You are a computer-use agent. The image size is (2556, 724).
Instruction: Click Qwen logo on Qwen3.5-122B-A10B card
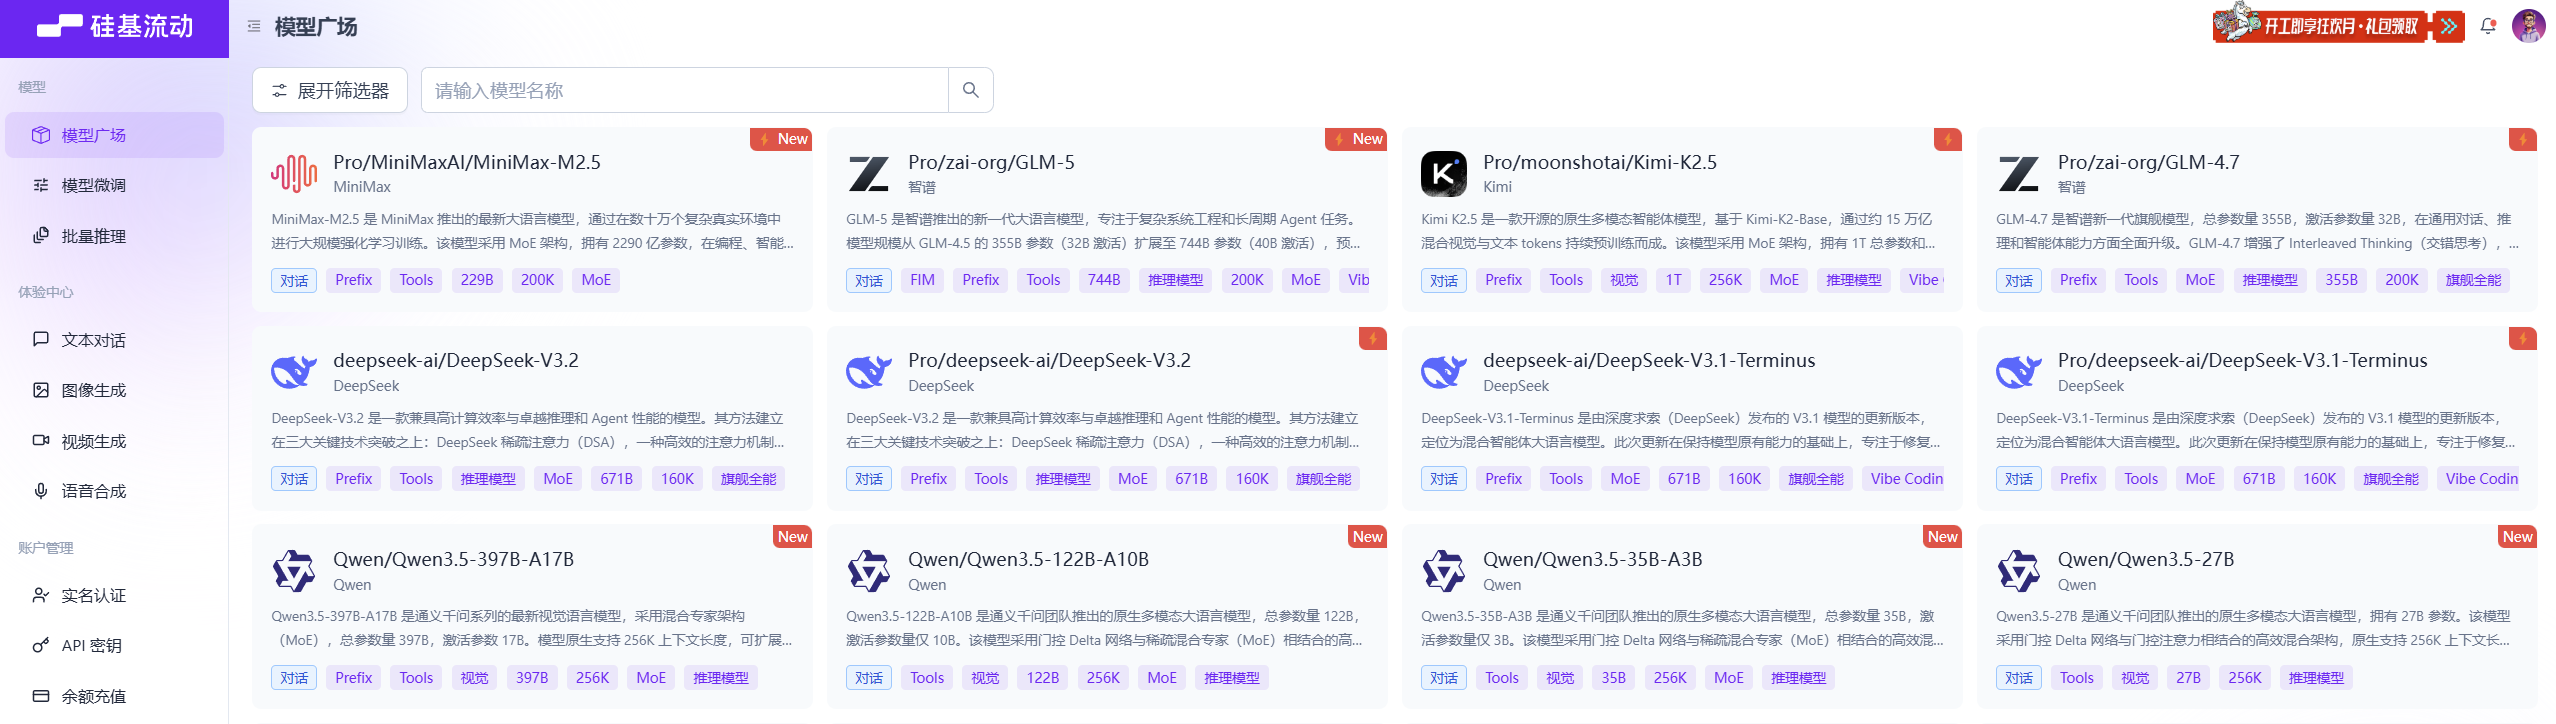point(869,571)
